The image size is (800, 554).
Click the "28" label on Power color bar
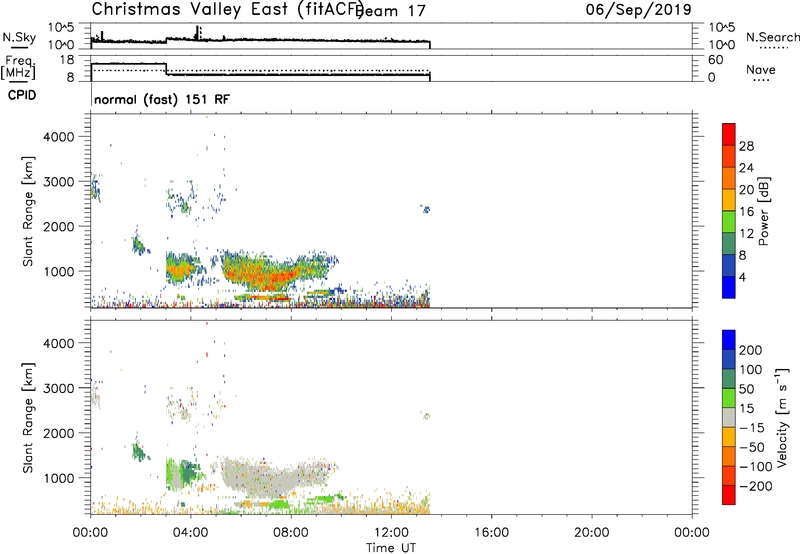(746, 146)
